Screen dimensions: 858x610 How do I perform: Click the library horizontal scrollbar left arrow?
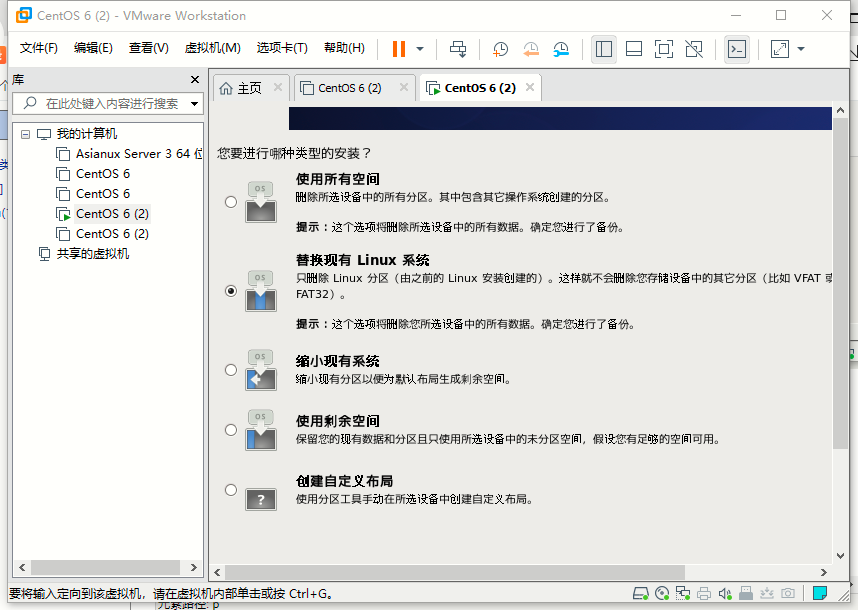point(22,567)
